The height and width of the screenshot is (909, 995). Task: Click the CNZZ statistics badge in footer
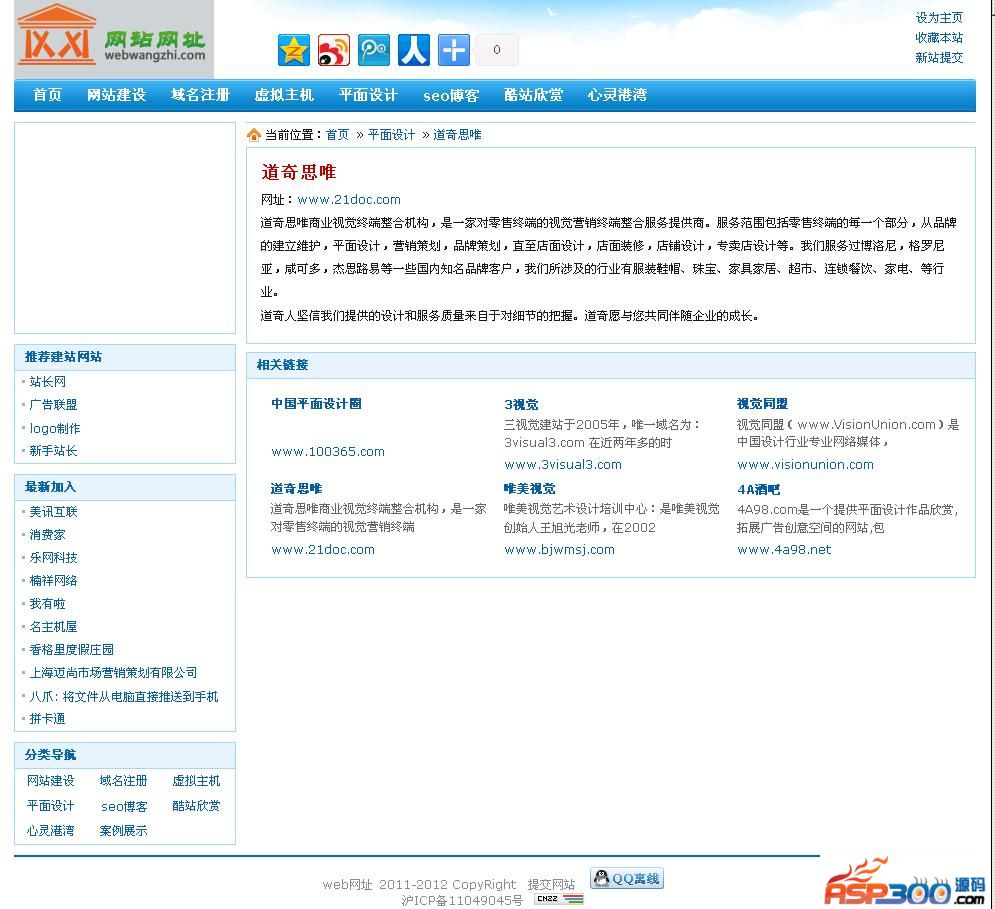(x=559, y=899)
